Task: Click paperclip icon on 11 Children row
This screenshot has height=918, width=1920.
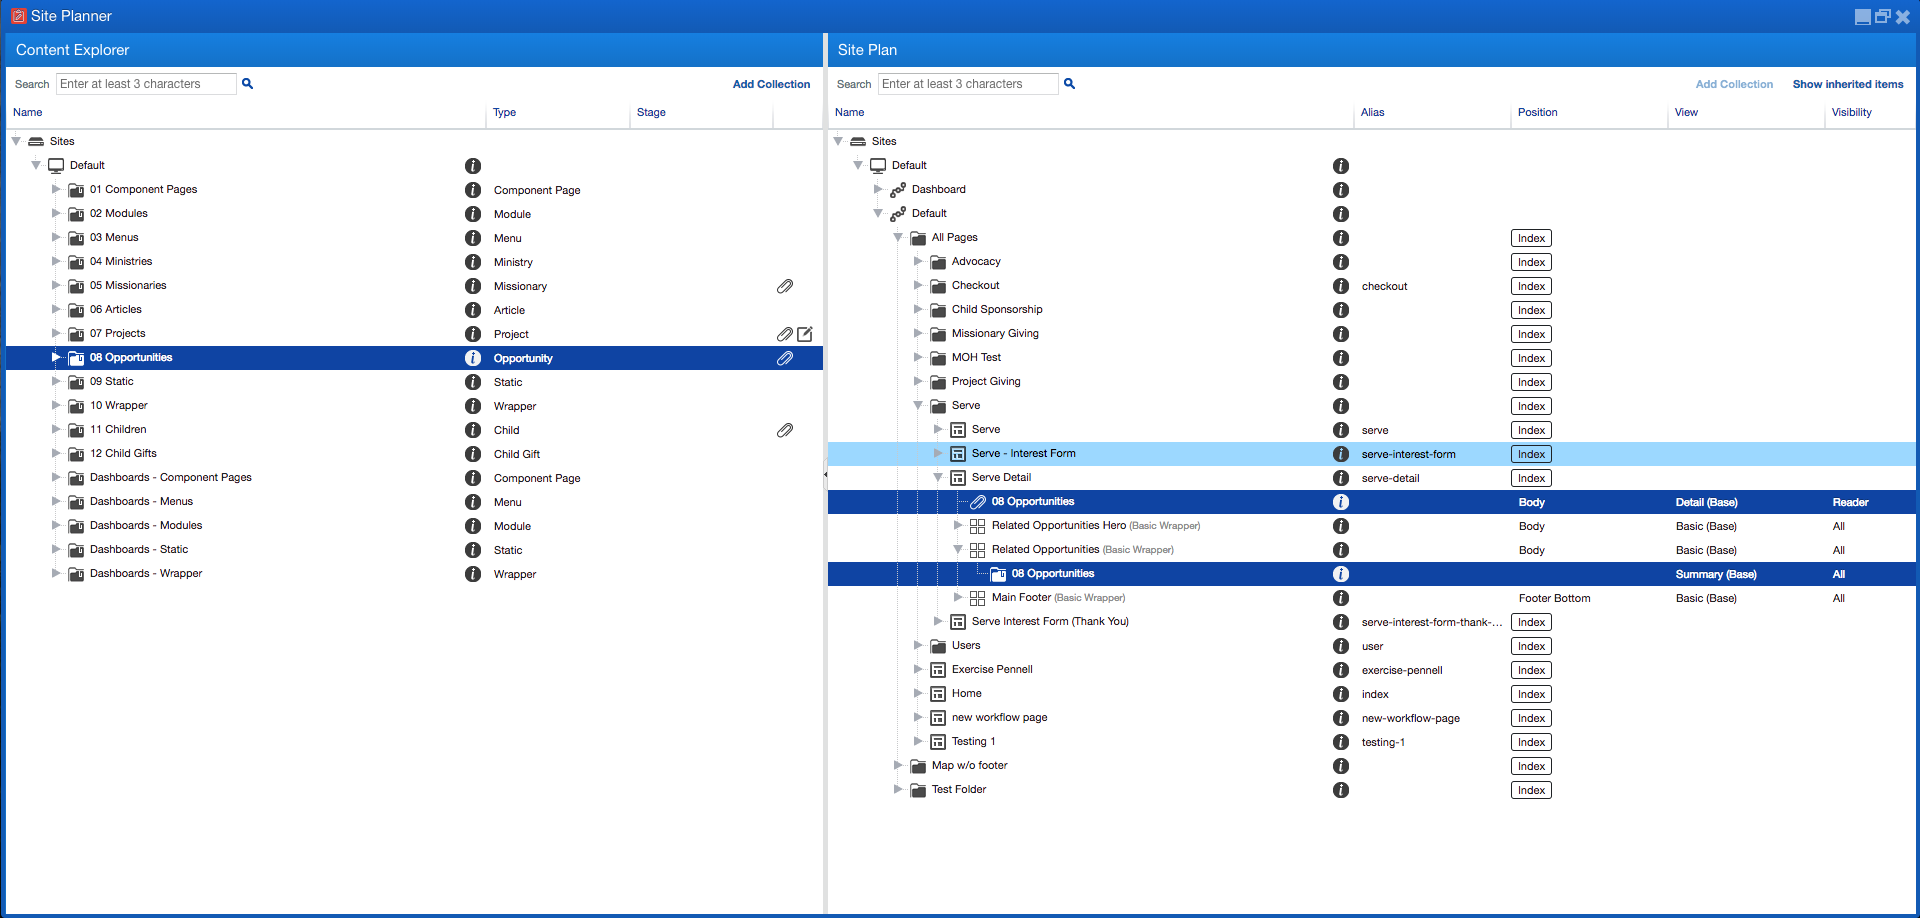Action: (785, 430)
